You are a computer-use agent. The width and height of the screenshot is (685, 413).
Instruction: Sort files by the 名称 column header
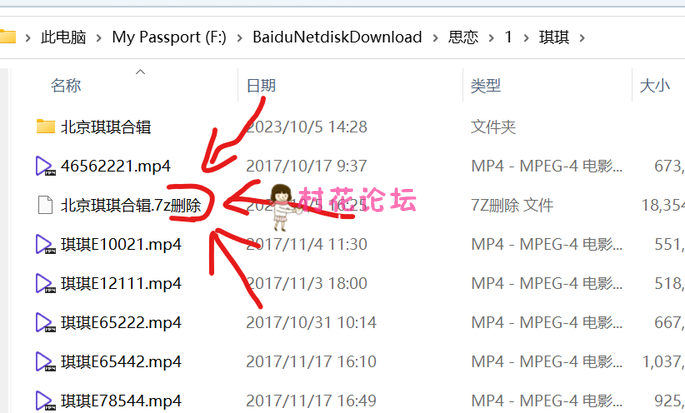click(66, 85)
